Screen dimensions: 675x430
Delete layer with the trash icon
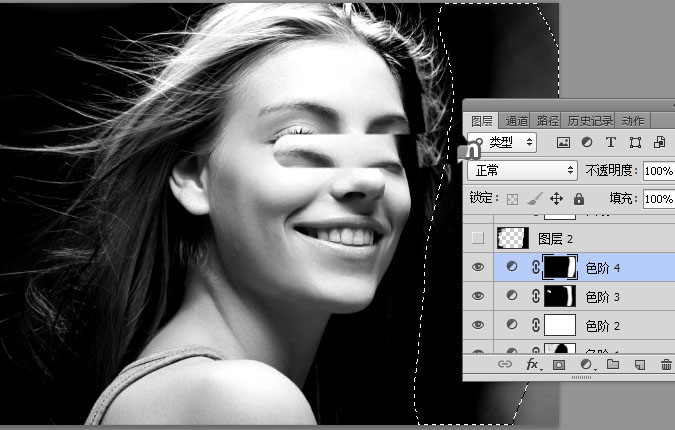tap(666, 366)
